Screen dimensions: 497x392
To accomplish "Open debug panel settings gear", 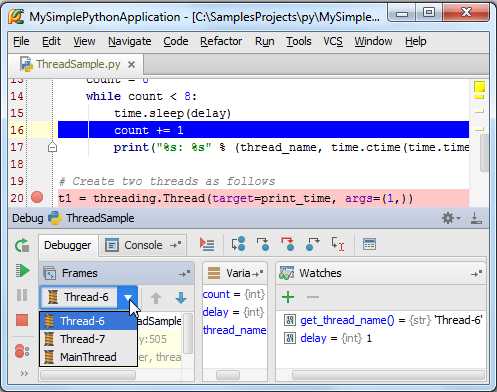I will 450,218.
